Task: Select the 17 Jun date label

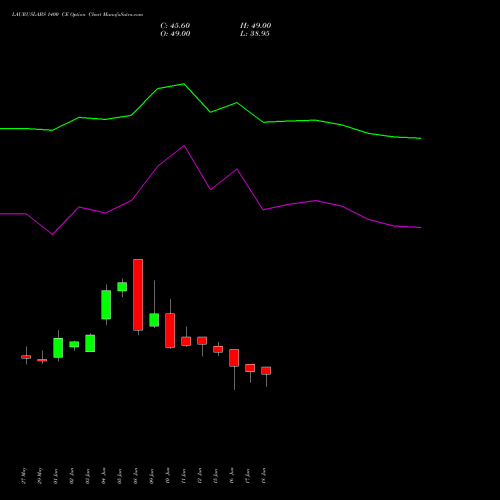Action: pyautogui.click(x=248, y=476)
